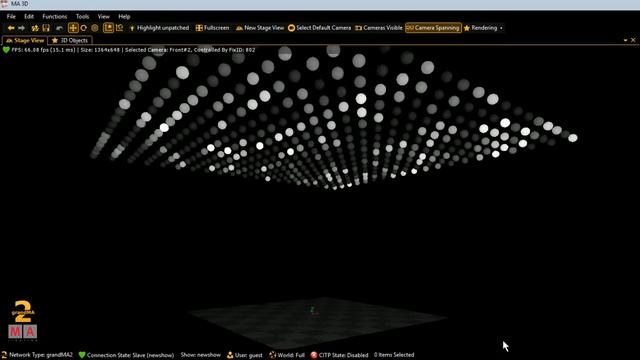Viewport: 640px width, 360px height.
Task: Select the move arrows tool
Action: coord(73,28)
